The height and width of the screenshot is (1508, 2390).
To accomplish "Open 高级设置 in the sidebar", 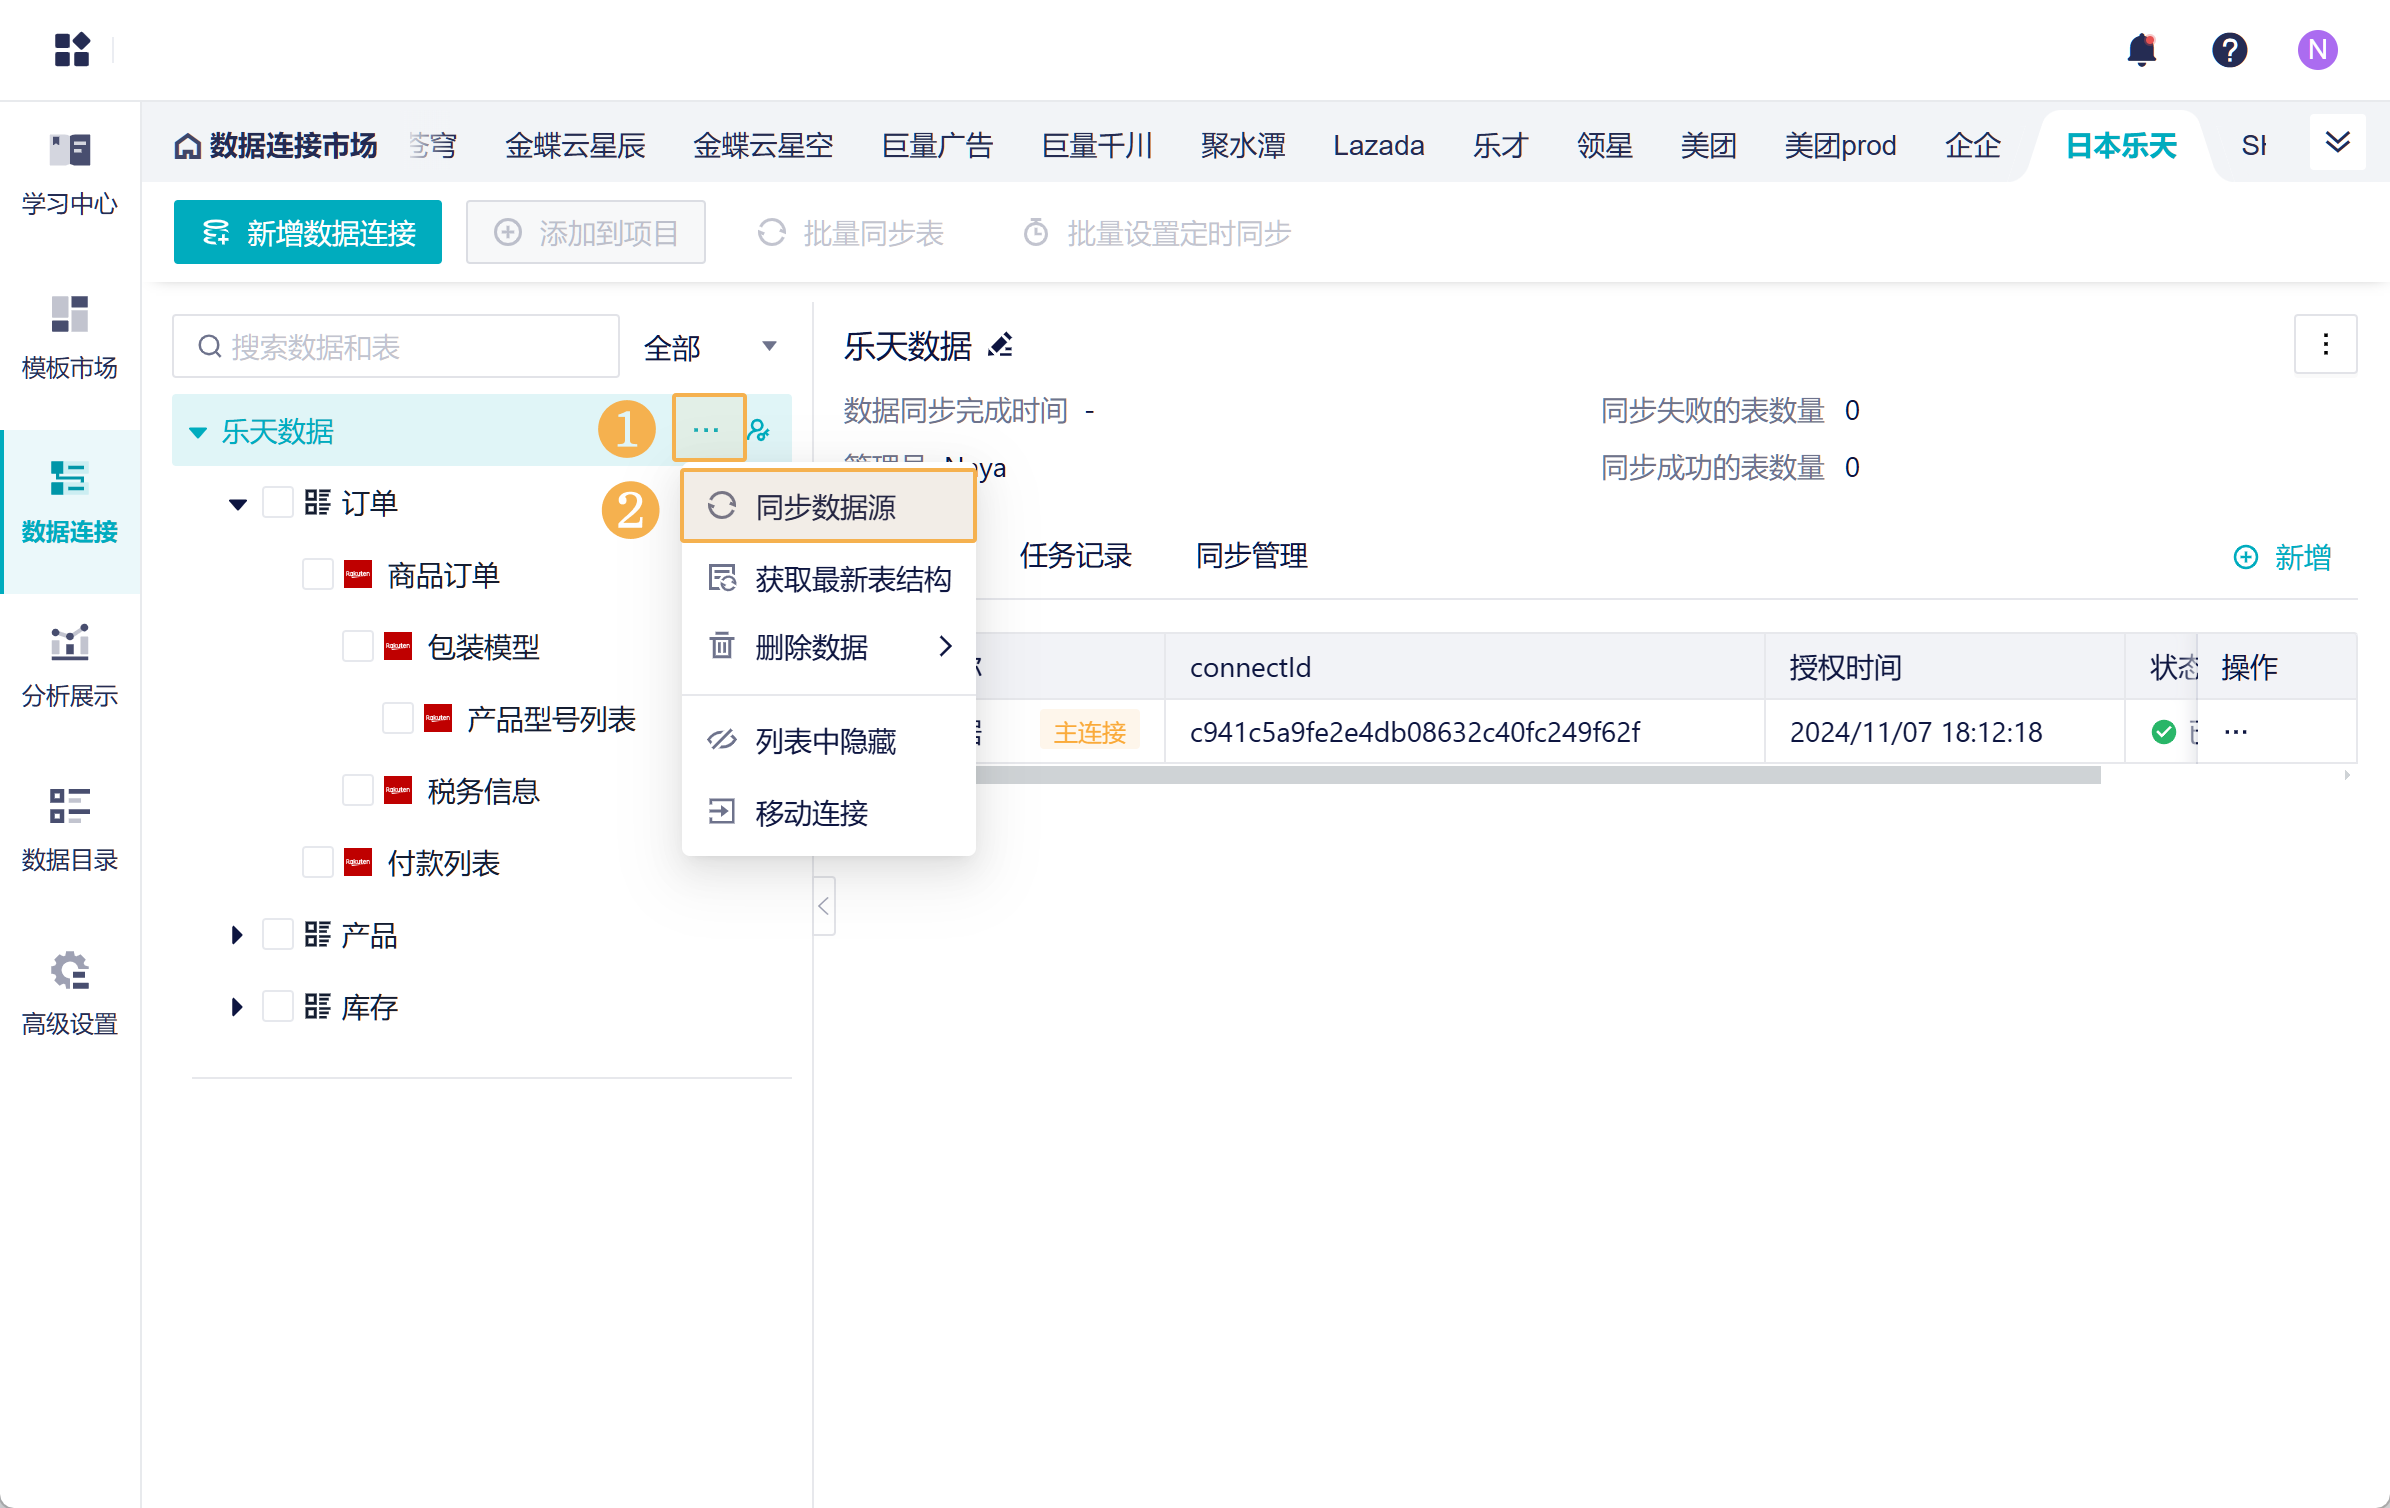I will pos(69,994).
